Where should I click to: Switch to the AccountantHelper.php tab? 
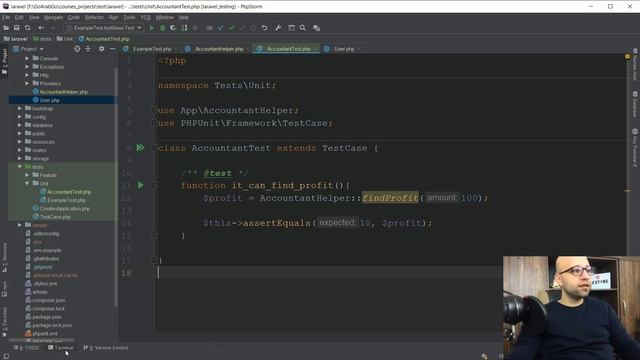(x=219, y=49)
